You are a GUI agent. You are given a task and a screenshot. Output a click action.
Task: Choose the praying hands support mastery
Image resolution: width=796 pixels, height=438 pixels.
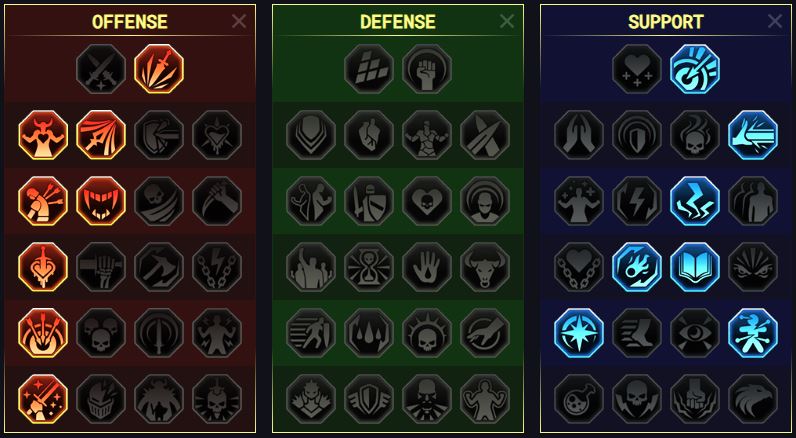579,135
